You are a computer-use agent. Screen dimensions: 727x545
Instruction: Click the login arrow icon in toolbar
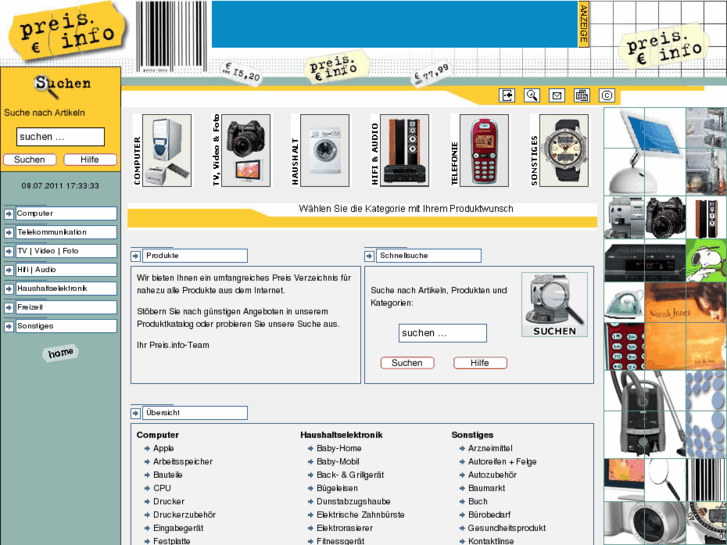507,96
